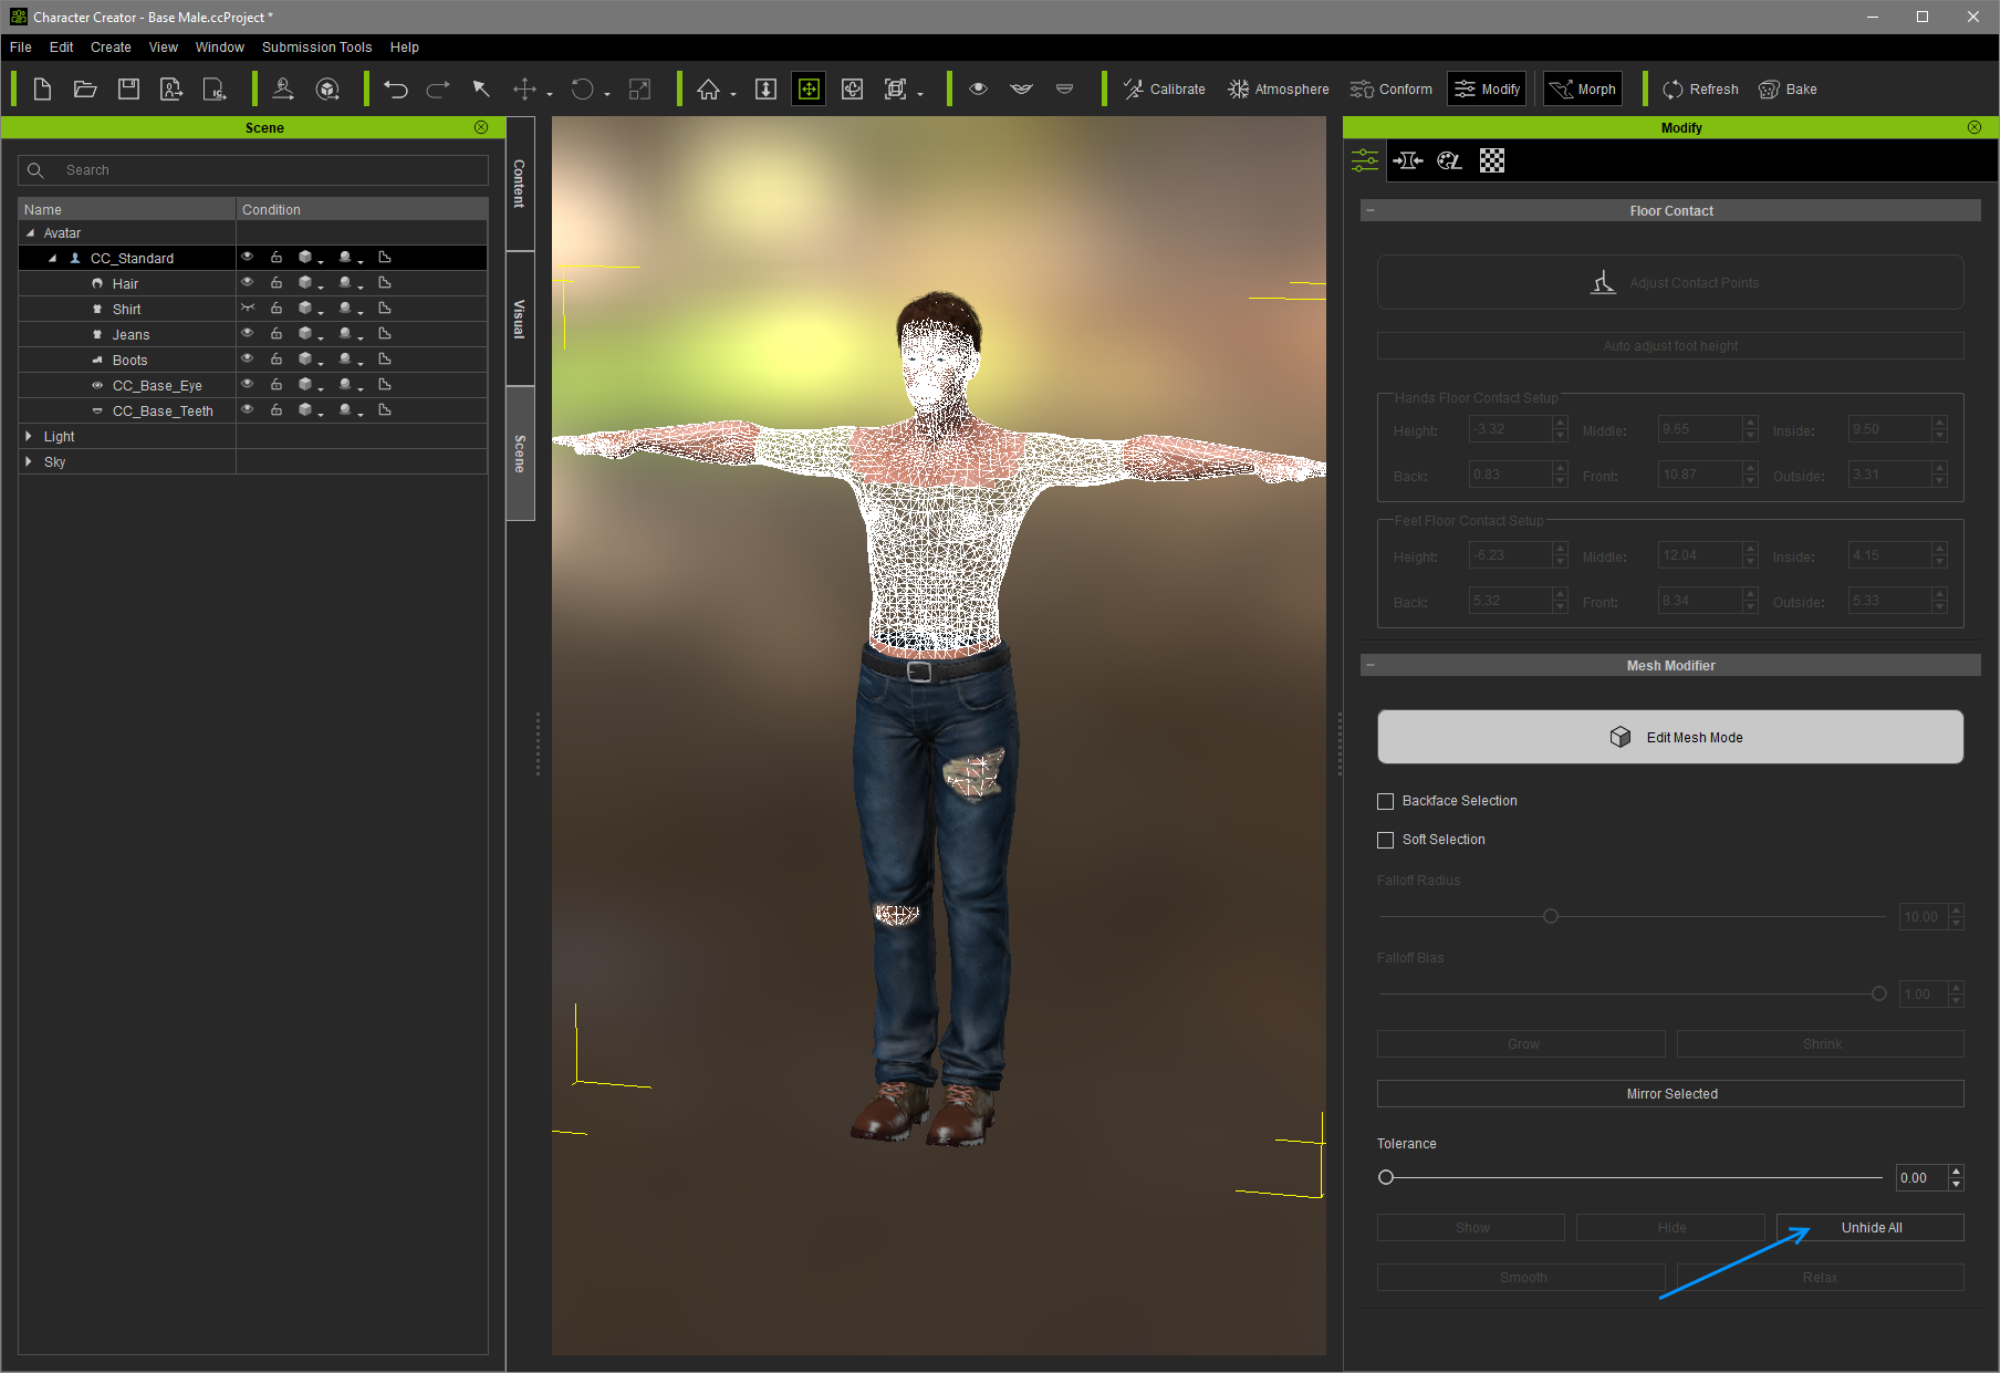
Task: Switch to the Visual side tab
Action: click(520, 318)
